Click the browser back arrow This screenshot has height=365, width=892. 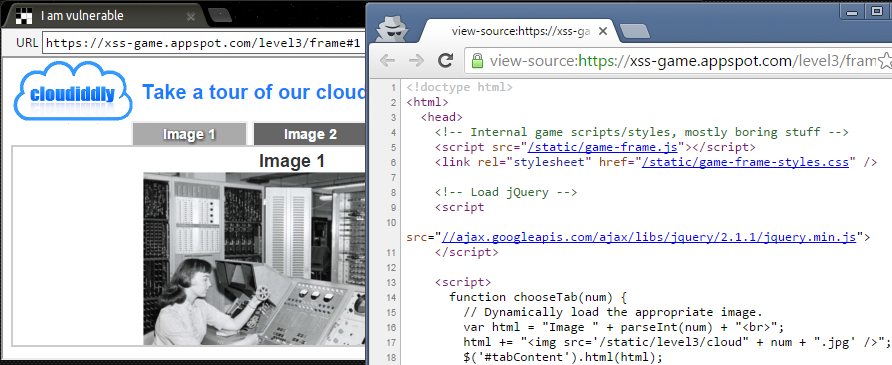click(387, 60)
